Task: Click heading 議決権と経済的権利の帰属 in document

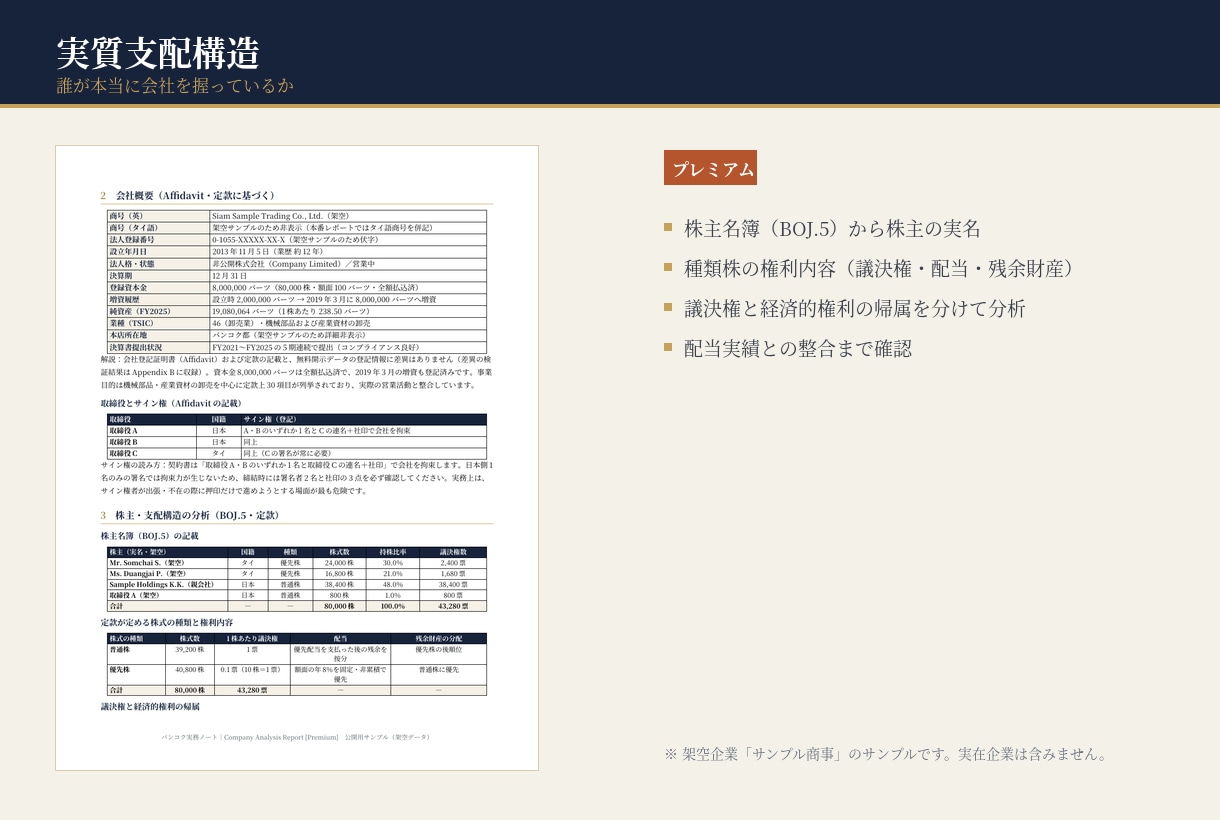Action: click(150, 706)
